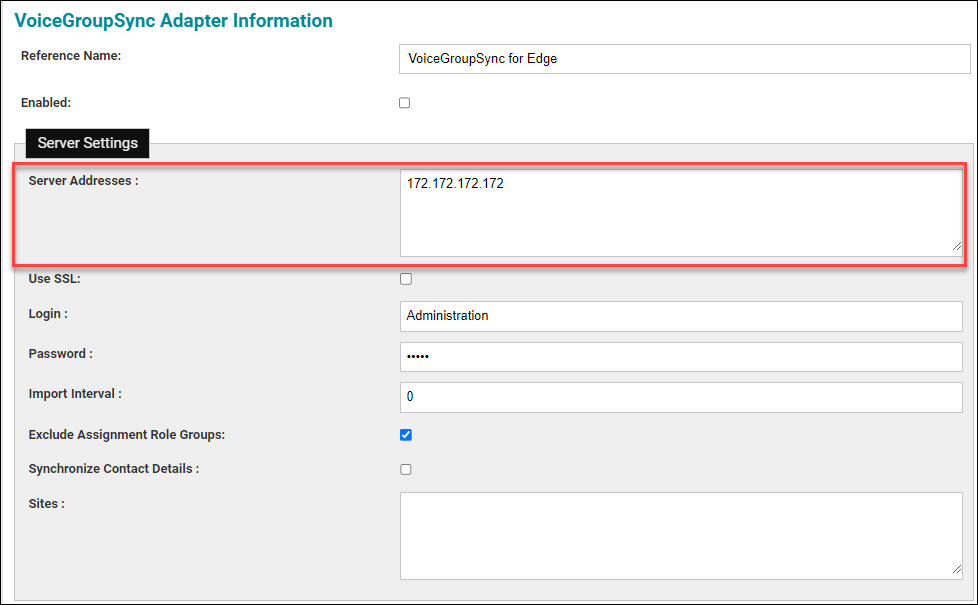Toggle the Use SSL checkbox
This screenshot has height=605, width=978.
pyautogui.click(x=405, y=279)
